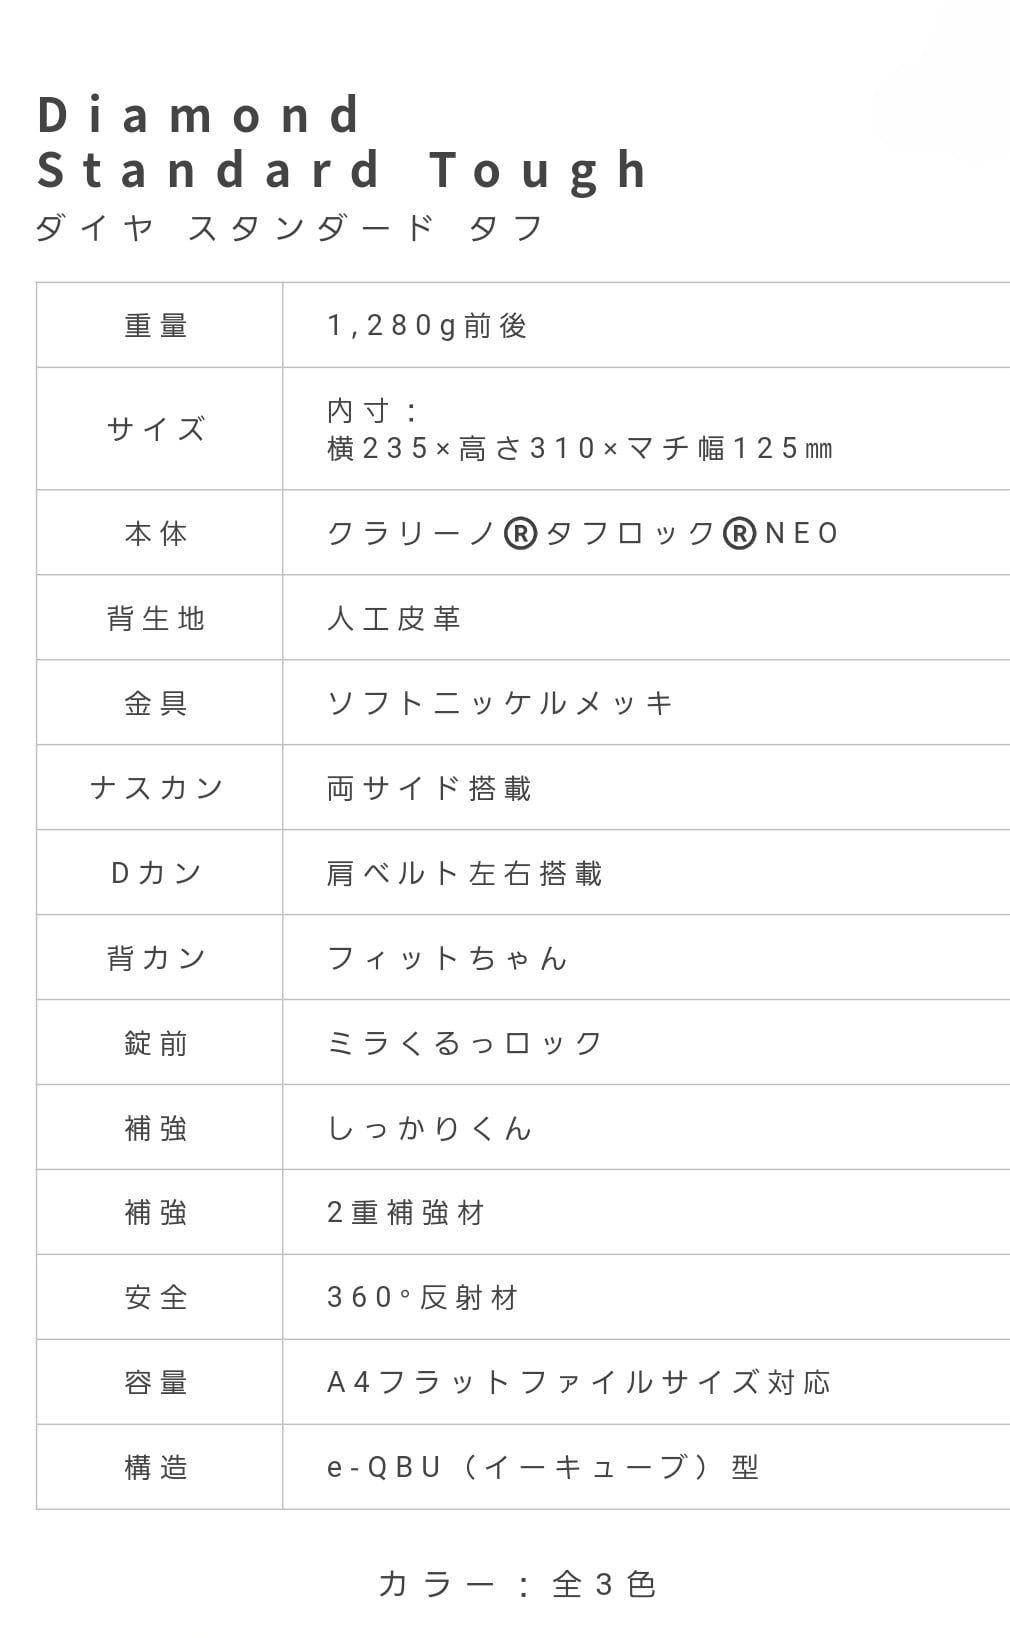Click the 2重補強材 value
The width and height of the screenshot is (1010, 1638).
tap(406, 1213)
